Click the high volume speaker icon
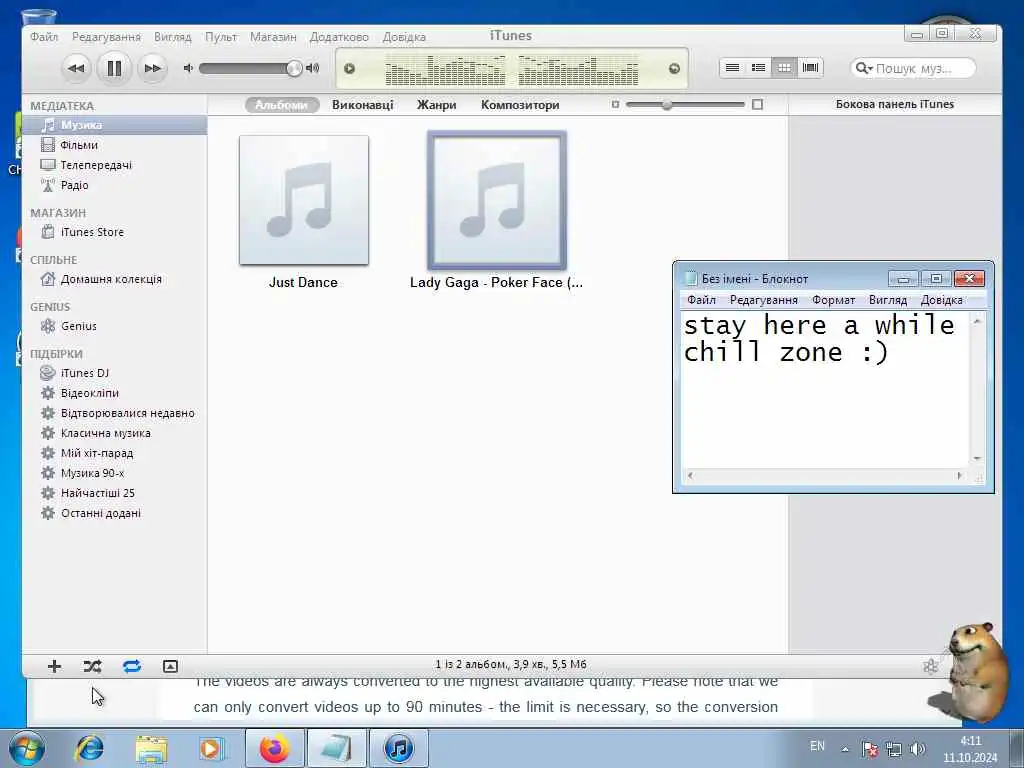Viewport: 1024px width, 768px height. pos(313,68)
